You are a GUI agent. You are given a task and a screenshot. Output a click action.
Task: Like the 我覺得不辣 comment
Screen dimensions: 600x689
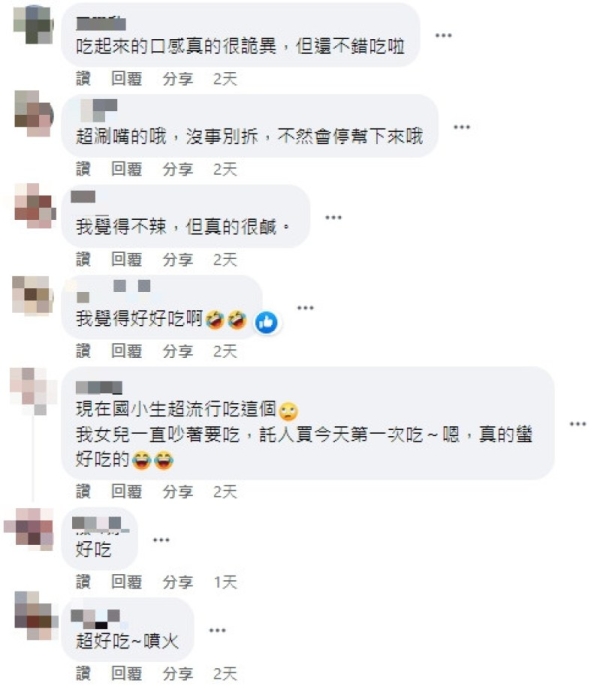click(83, 259)
